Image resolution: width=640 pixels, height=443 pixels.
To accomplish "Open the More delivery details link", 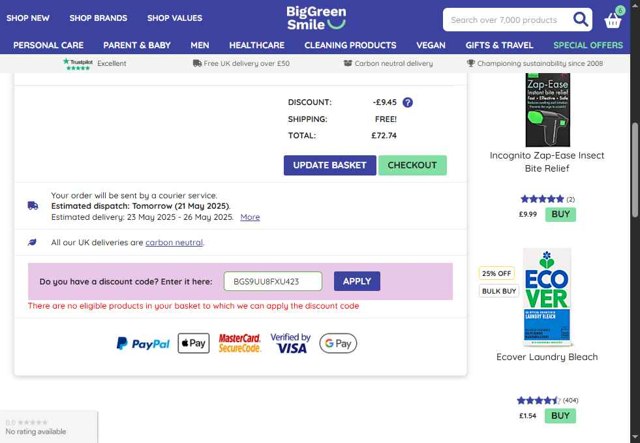I will (x=250, y=217).
